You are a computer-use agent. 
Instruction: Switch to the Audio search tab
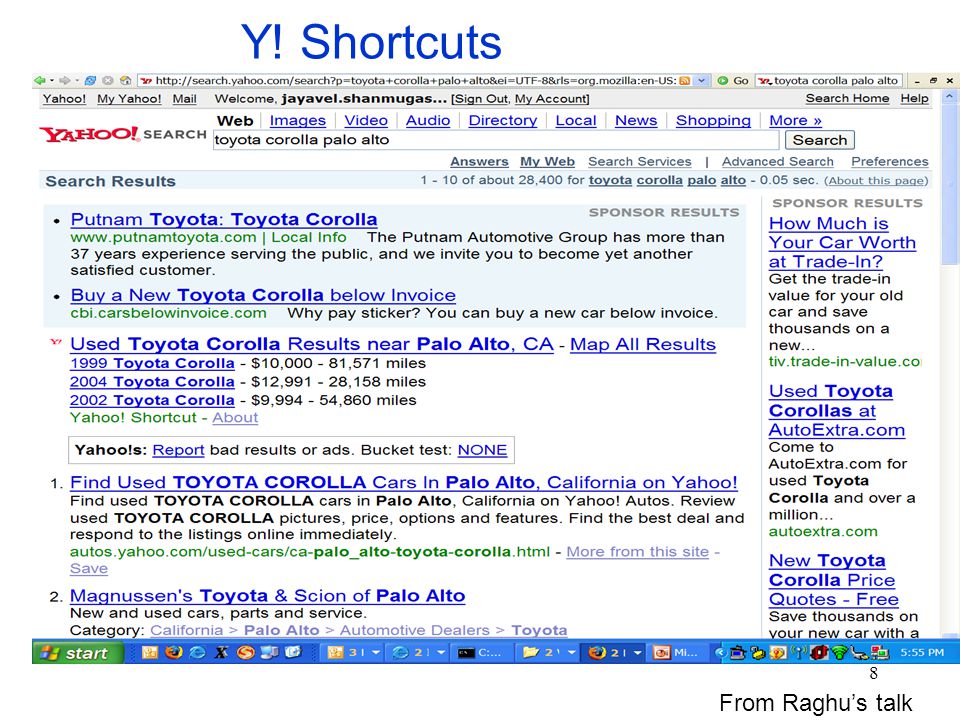[428, 121]
